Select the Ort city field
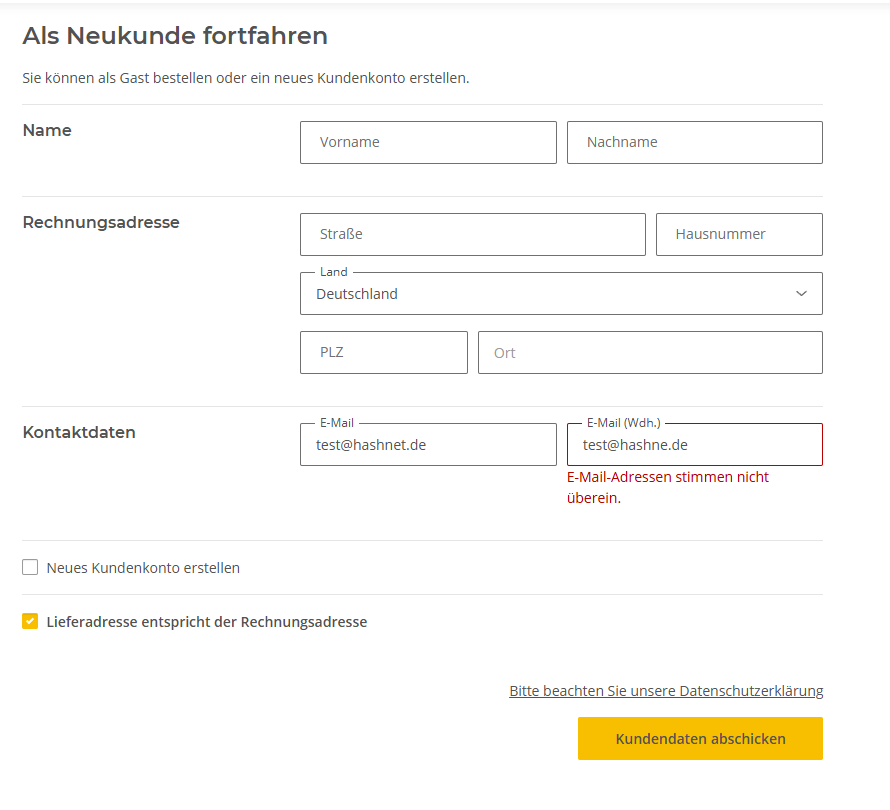This screenshot has width=890, height=810. pyautogui.click(x=650, y=352)
